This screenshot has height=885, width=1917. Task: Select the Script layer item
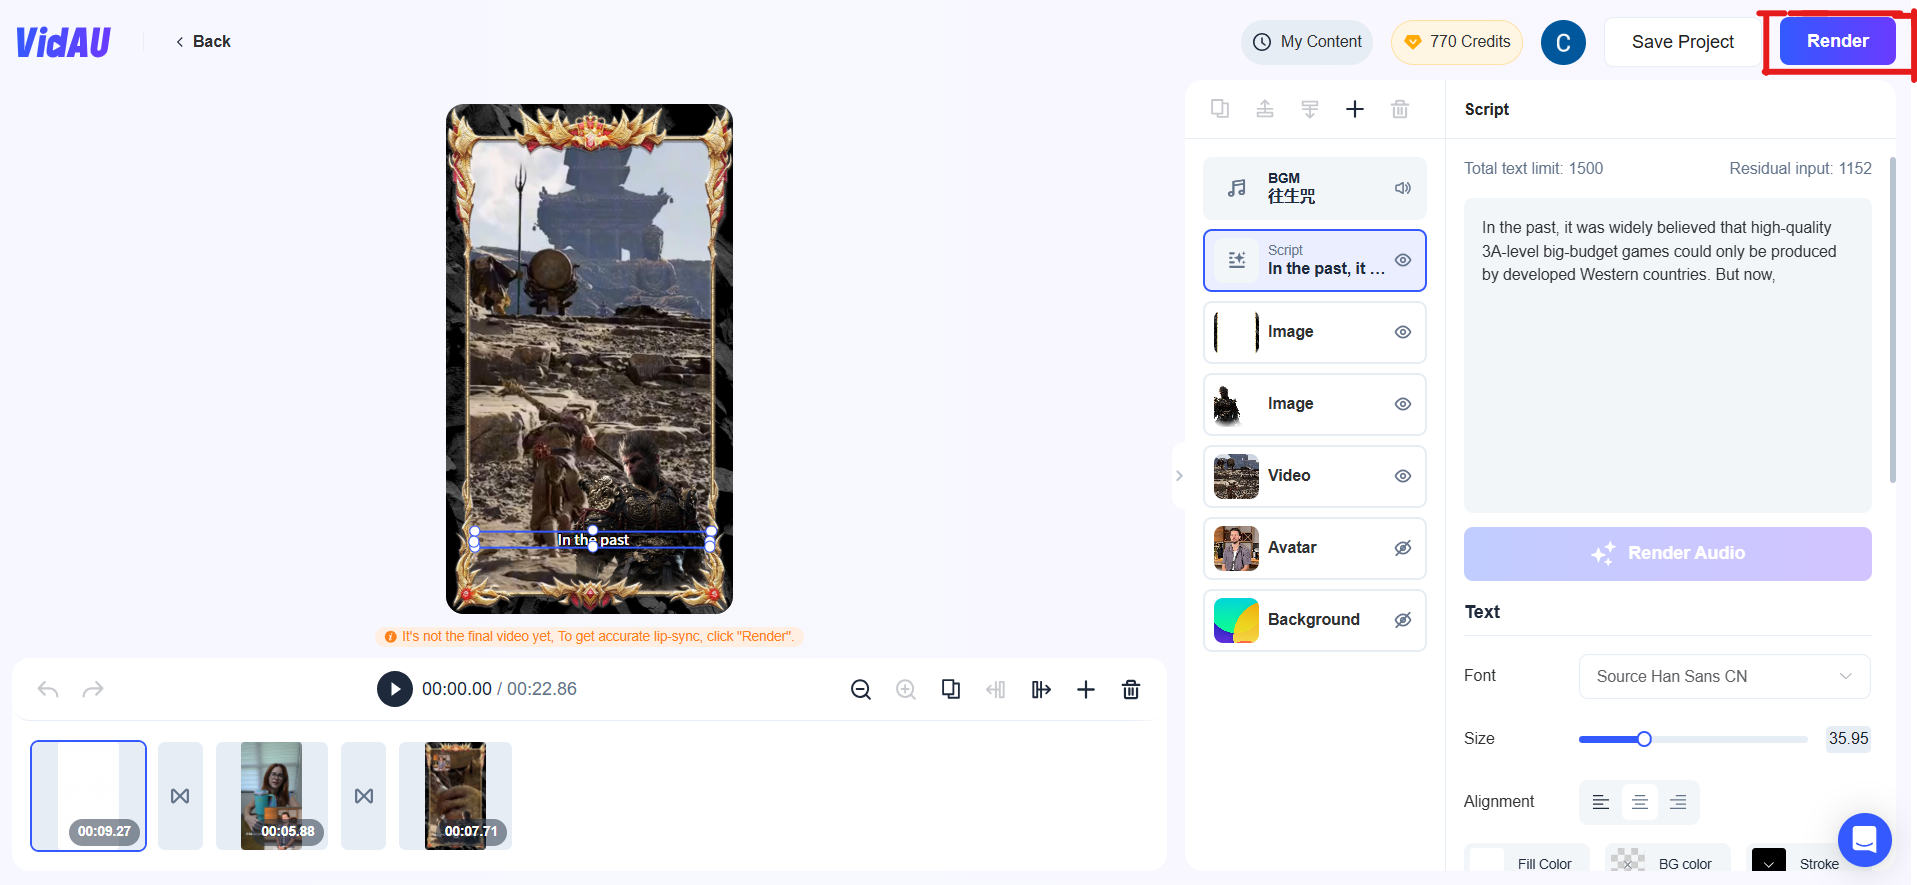pyautogui.click(x=1313, y=261)
